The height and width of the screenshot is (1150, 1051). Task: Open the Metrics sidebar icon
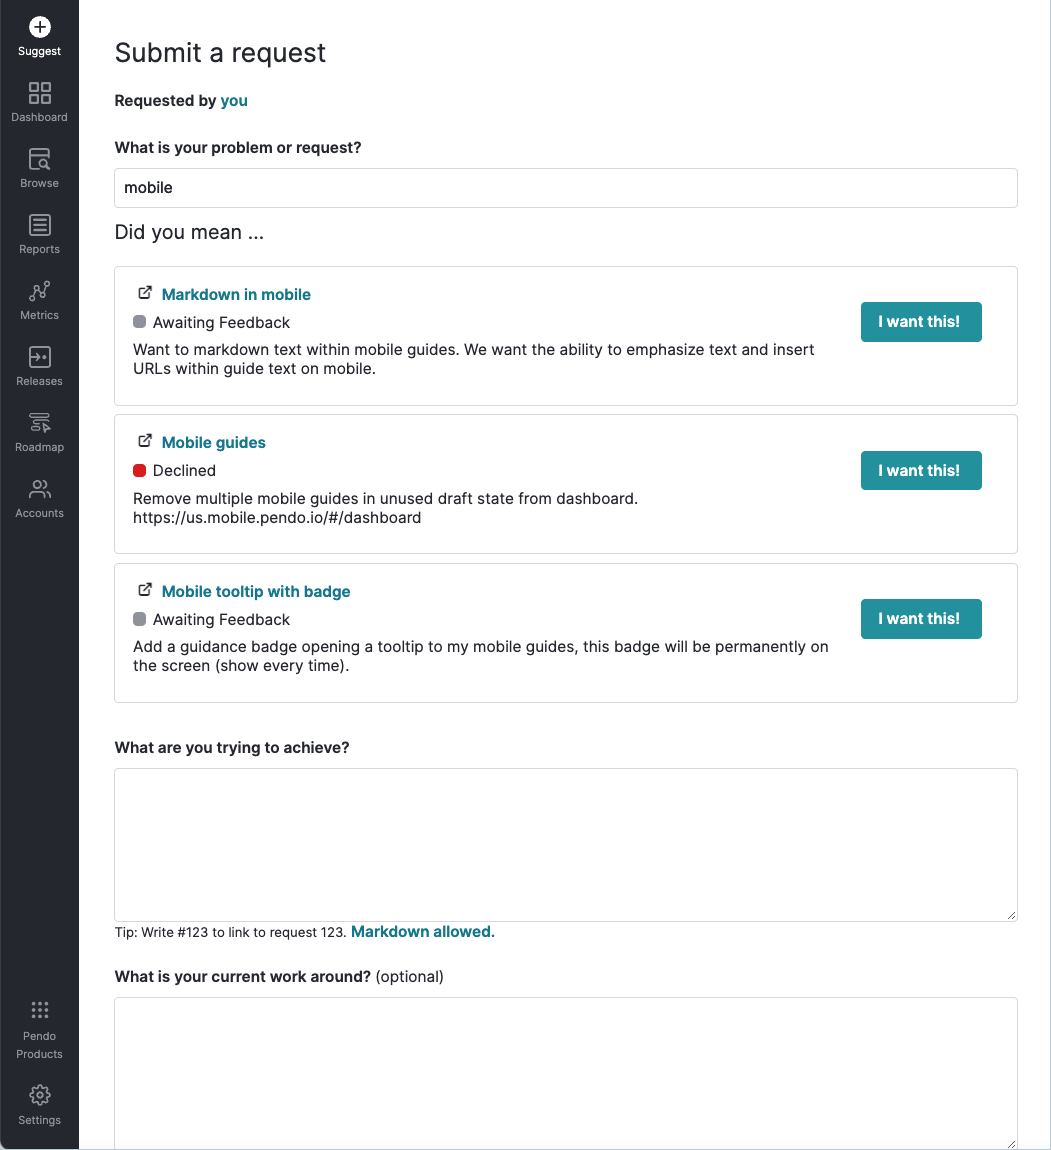pyautogui.click(x=40, y=291)
